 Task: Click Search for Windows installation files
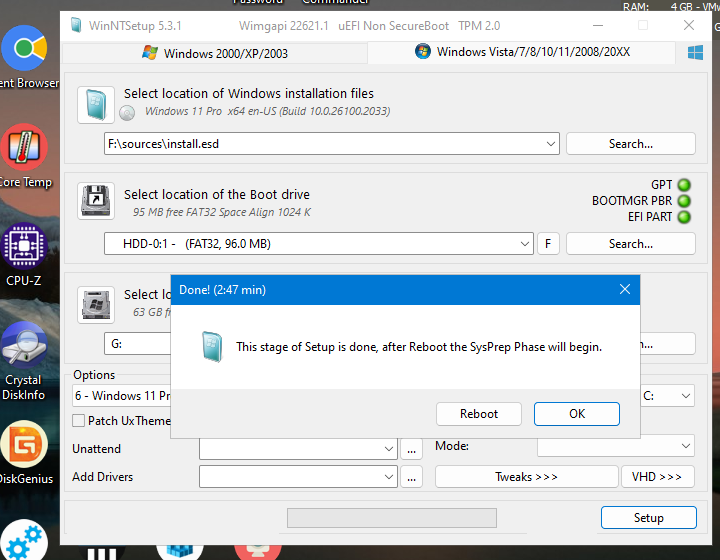click(x=630, y=144)
